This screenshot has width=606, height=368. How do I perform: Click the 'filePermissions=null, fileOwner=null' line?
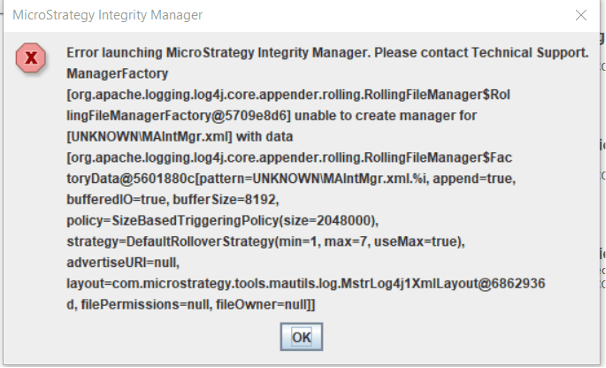pyautogui.click(x=191, y=305)
